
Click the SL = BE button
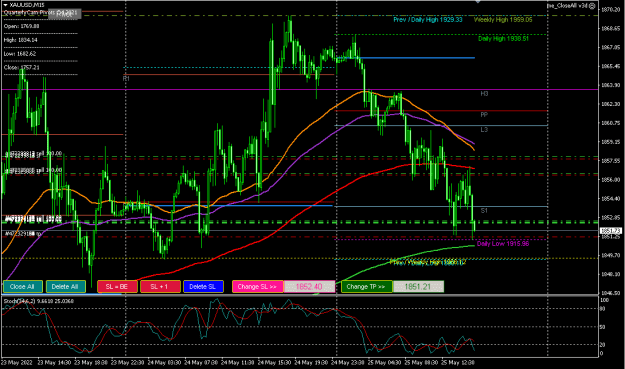[117, 287]
